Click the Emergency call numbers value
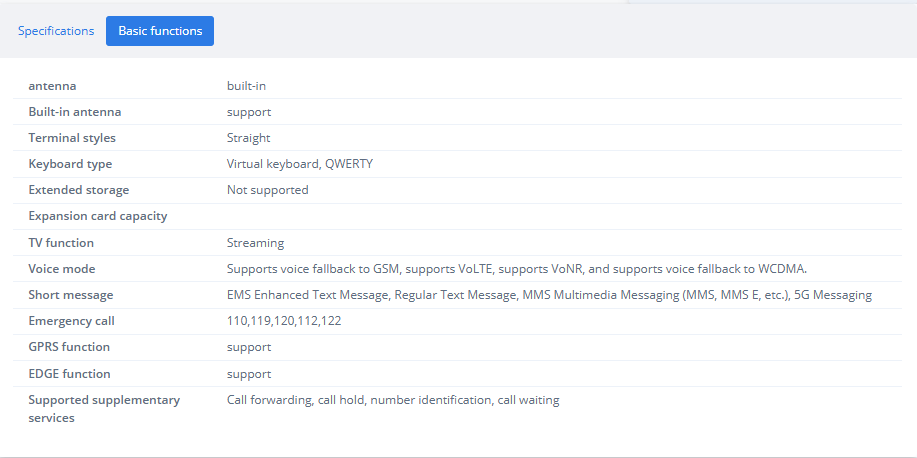Viewport: 917px width, 458px height. [284, 321]
